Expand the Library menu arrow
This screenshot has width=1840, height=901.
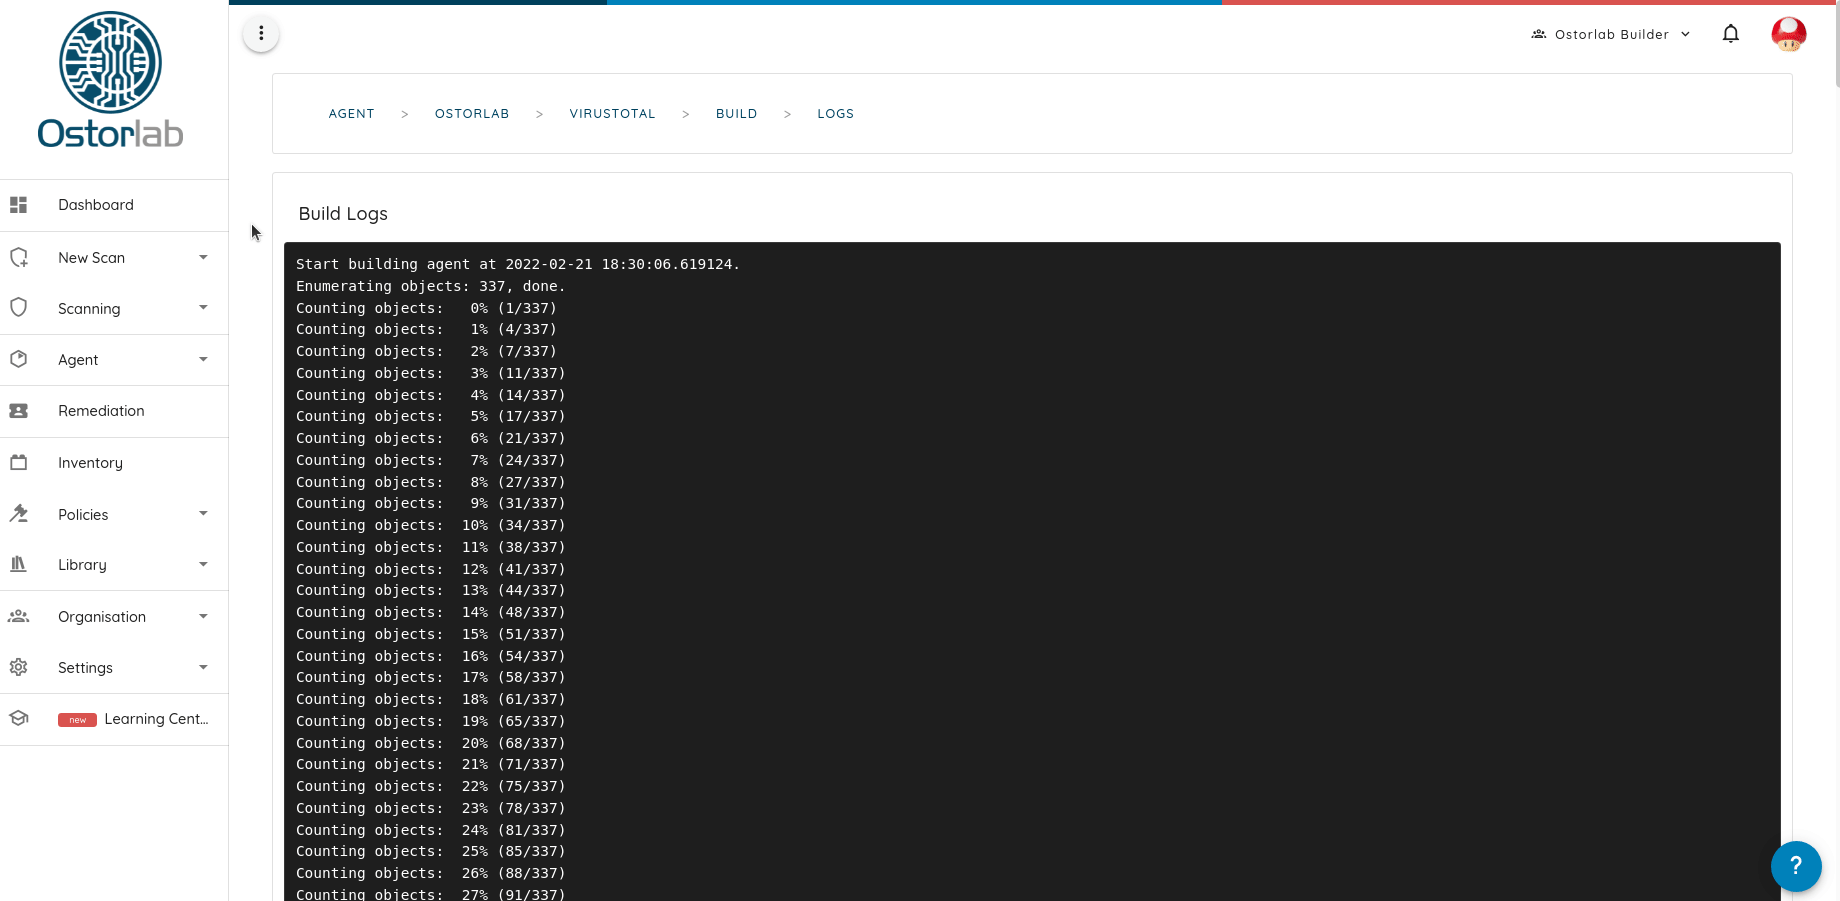click(203, 564)
